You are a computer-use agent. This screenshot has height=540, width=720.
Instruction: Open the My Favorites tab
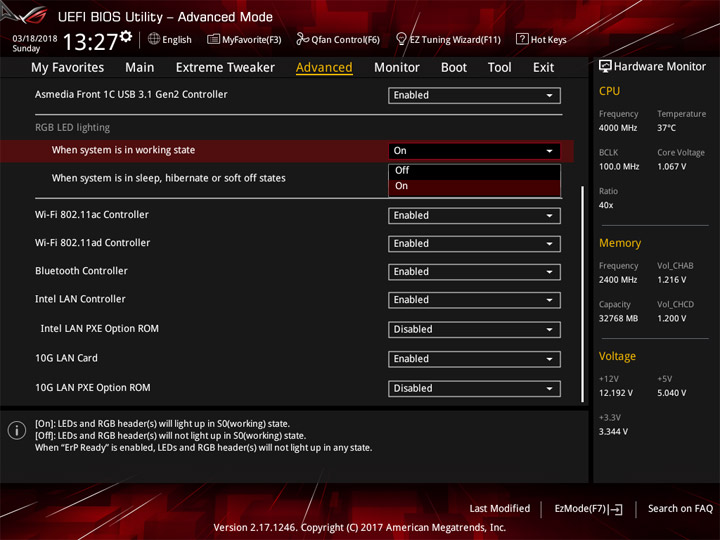[x=68, y=68]
